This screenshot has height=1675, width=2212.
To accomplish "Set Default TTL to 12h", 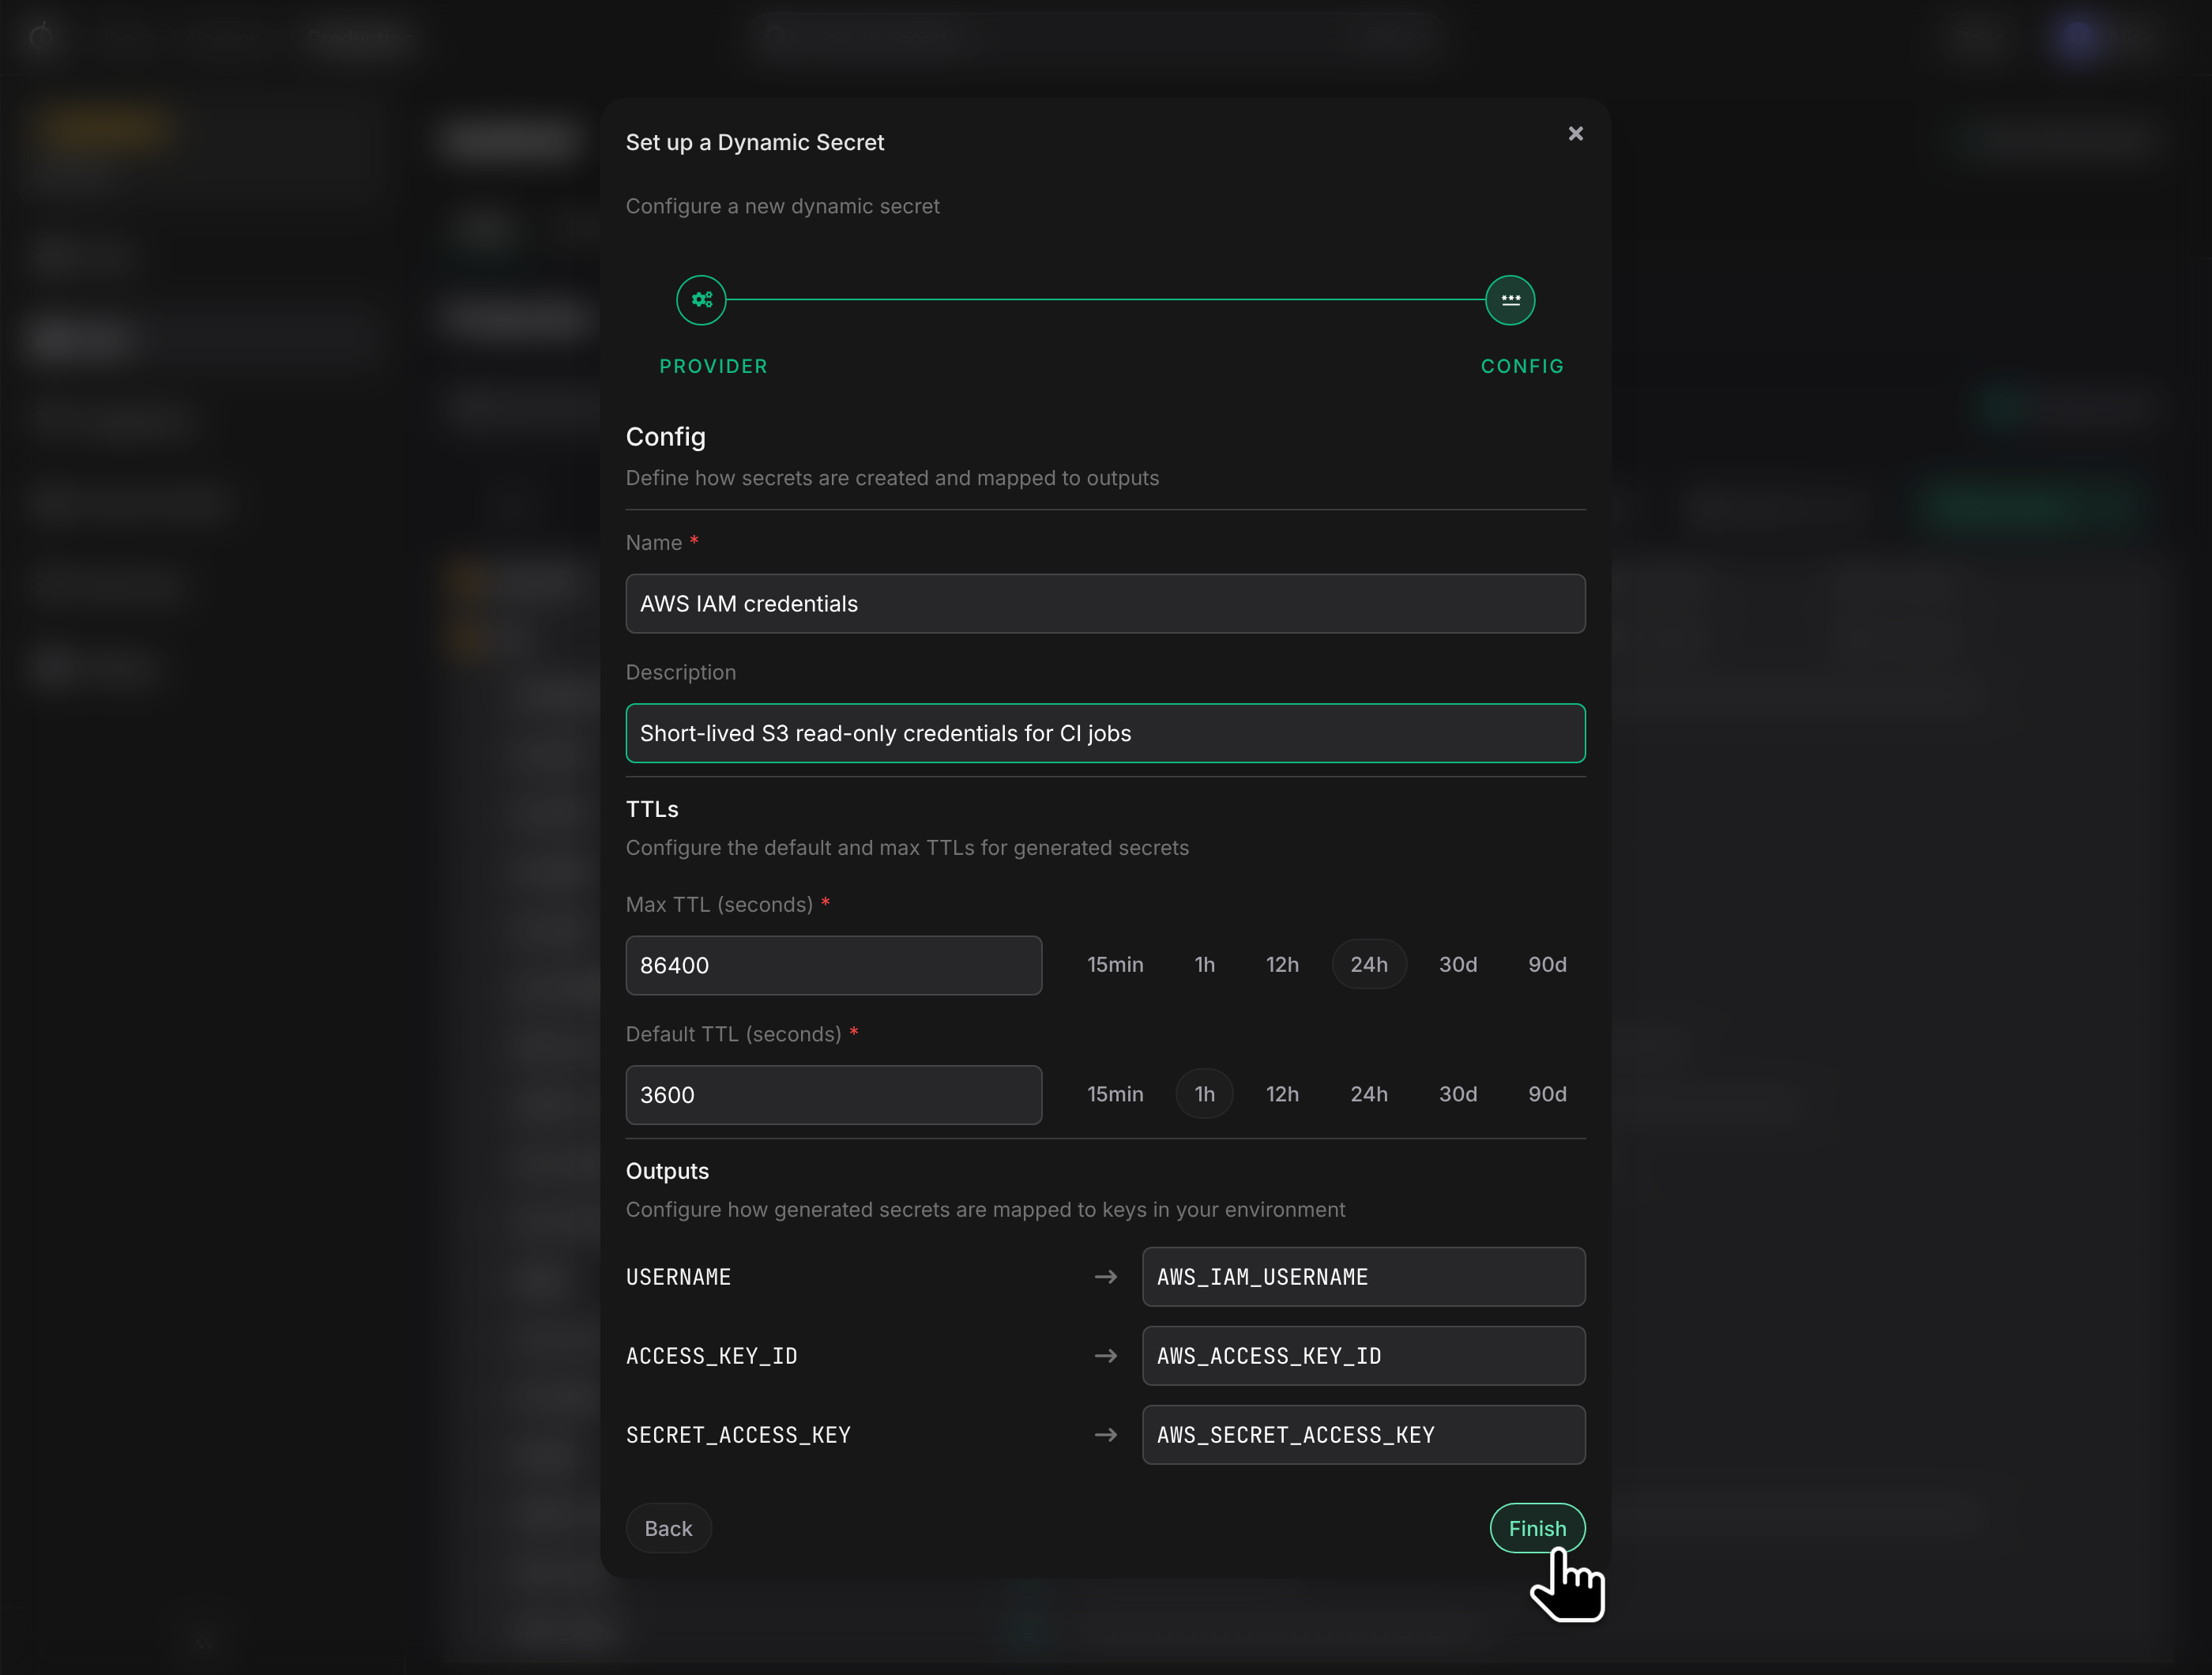I will click(1282, 1094).
